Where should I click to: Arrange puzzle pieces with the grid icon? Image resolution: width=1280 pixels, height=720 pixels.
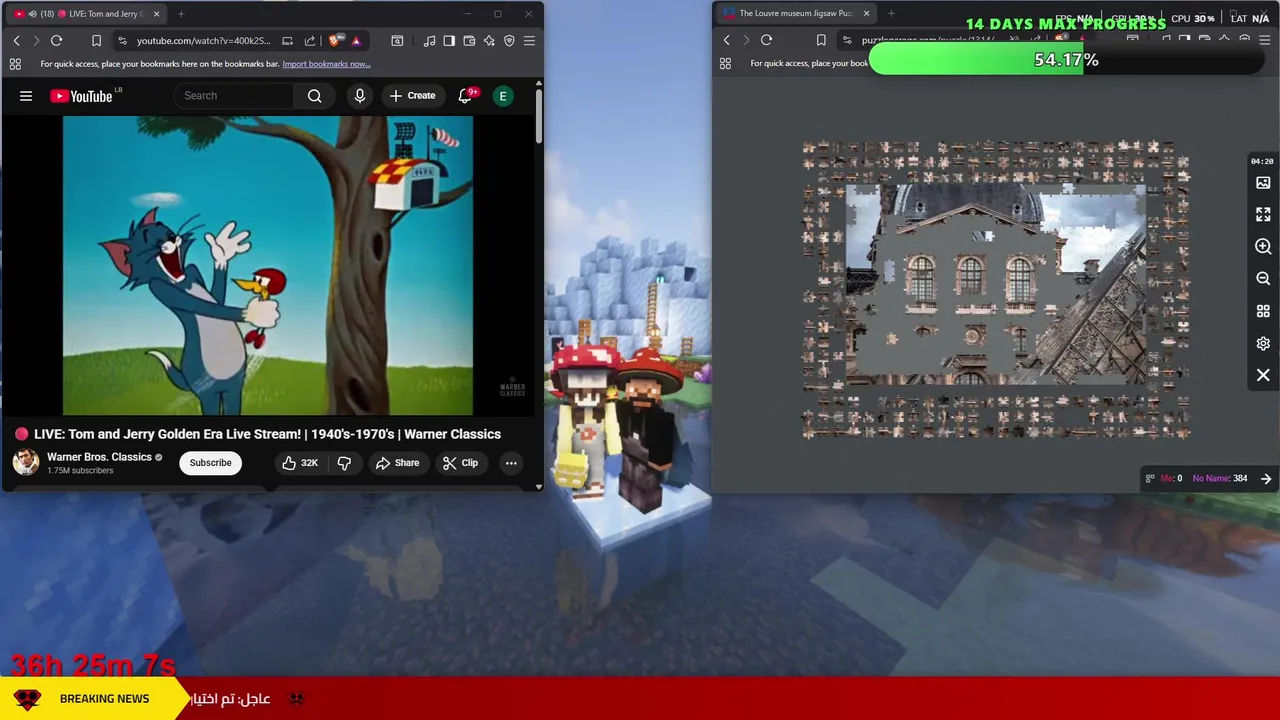pyautogui.click(x=1263, y=311)
